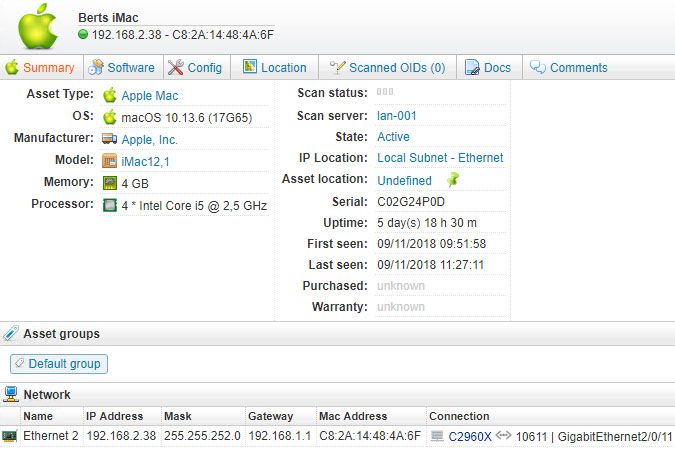Click the Default group button

coord(59,364)
